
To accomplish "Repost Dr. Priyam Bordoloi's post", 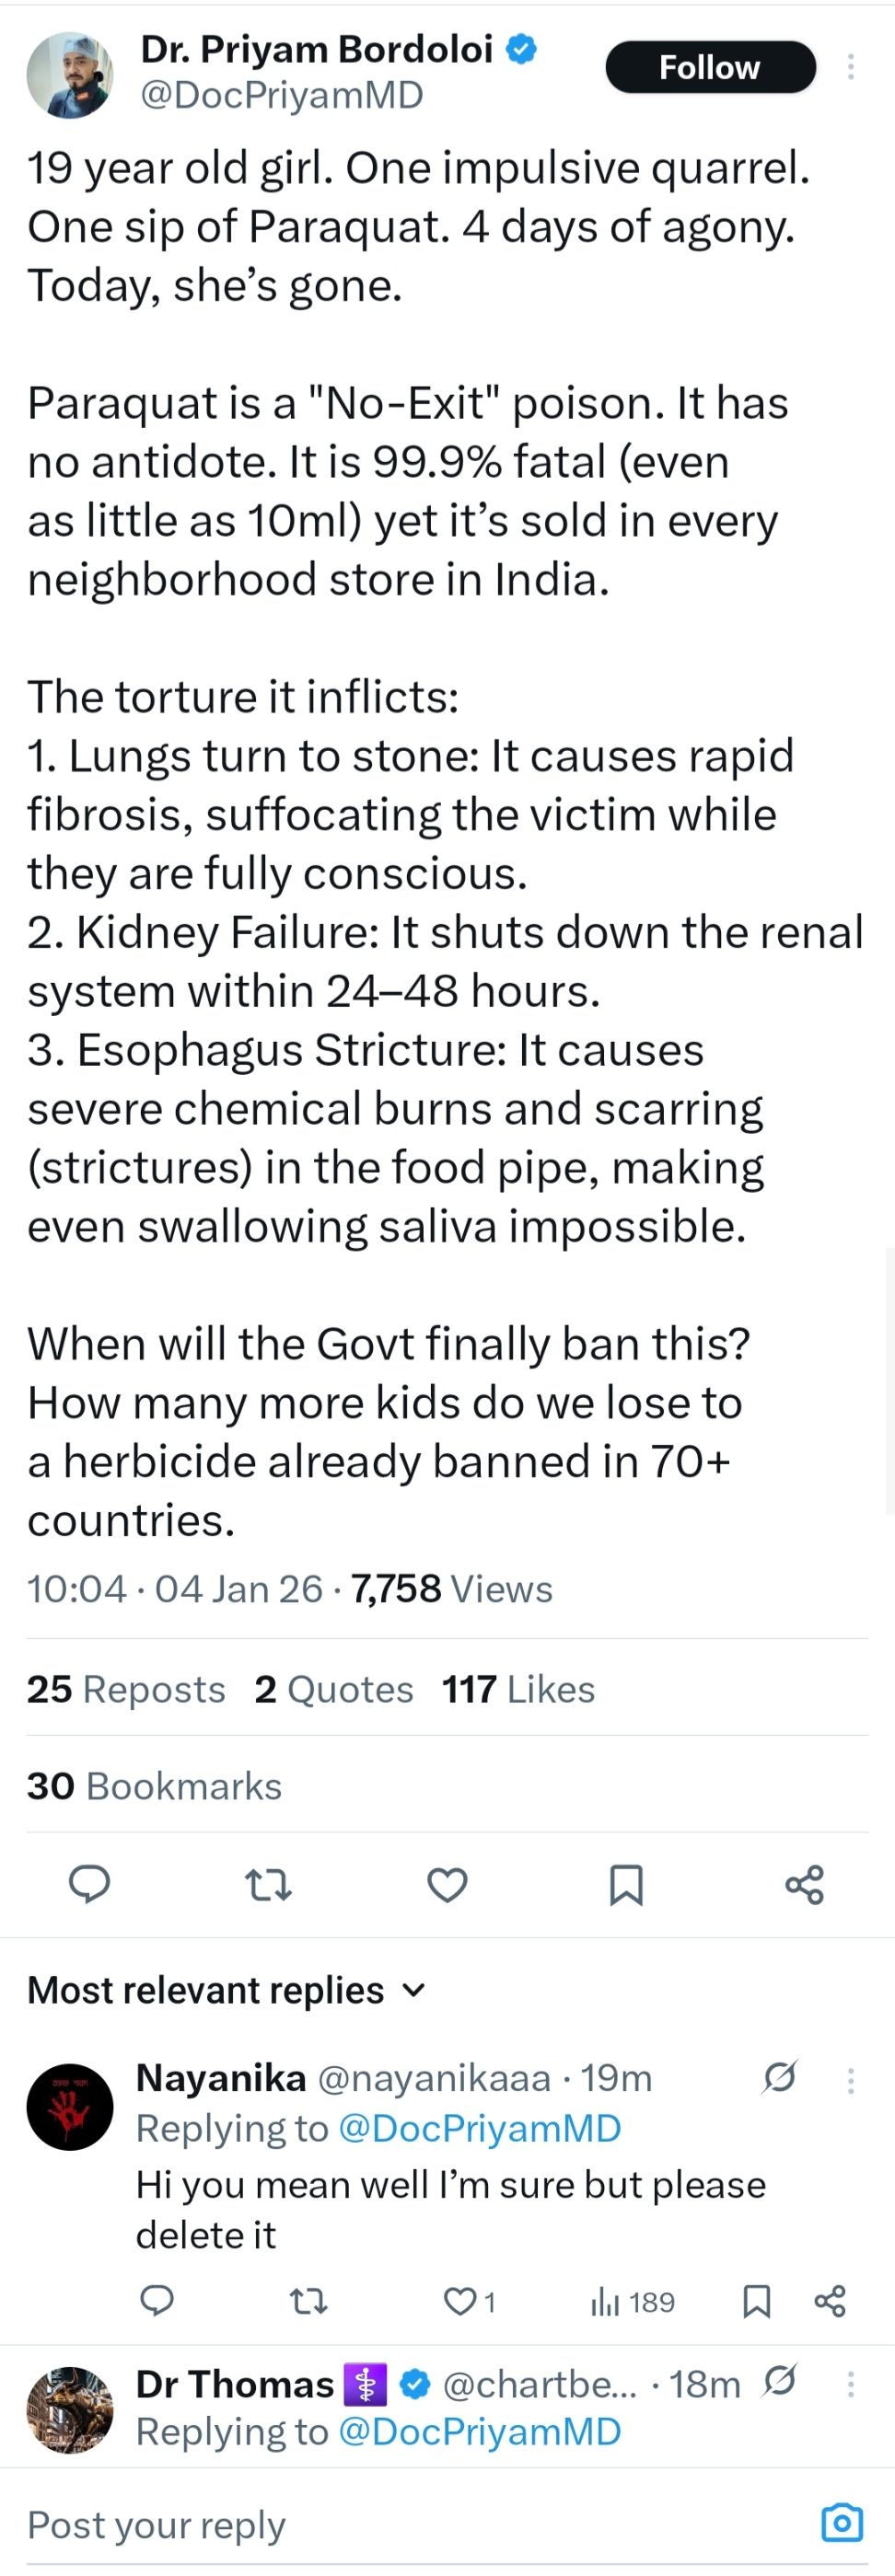I will pos(268,1885).
